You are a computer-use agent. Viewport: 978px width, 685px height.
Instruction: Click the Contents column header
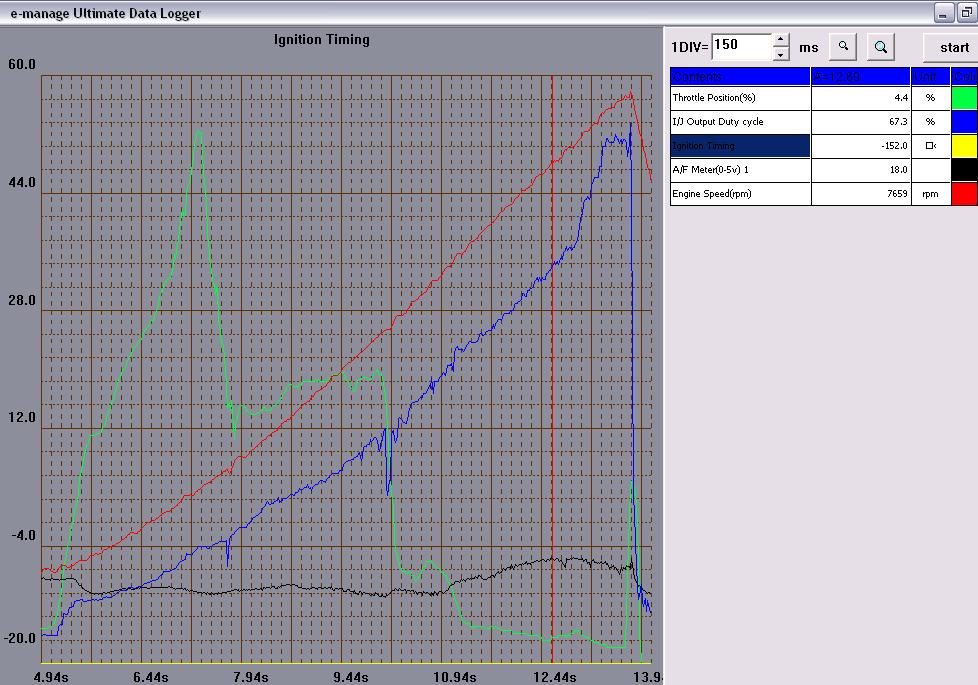740,76
